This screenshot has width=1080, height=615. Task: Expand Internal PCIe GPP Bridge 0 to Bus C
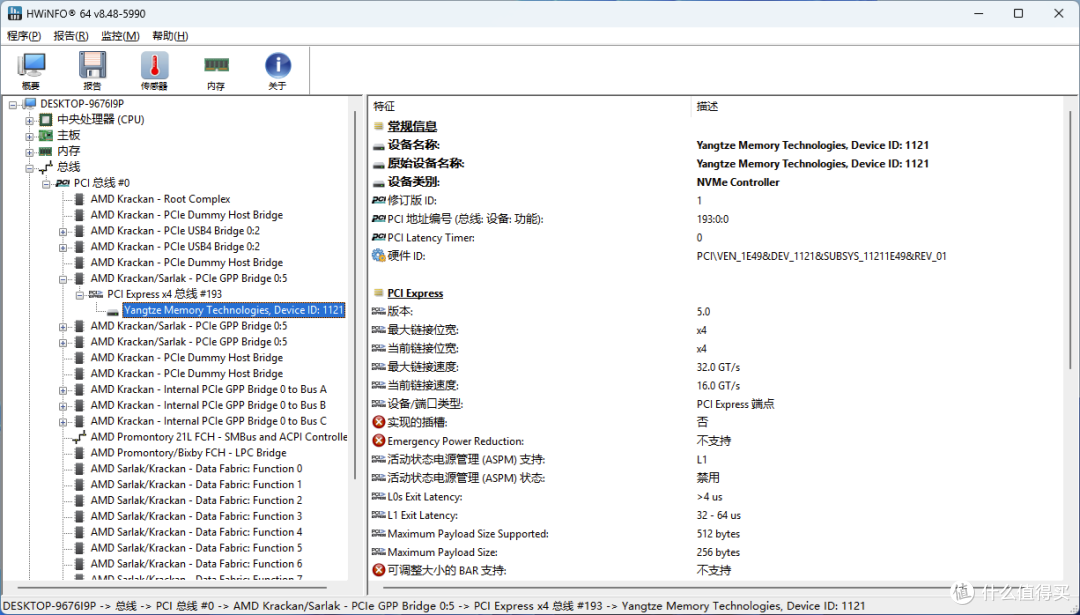[63, 421]
